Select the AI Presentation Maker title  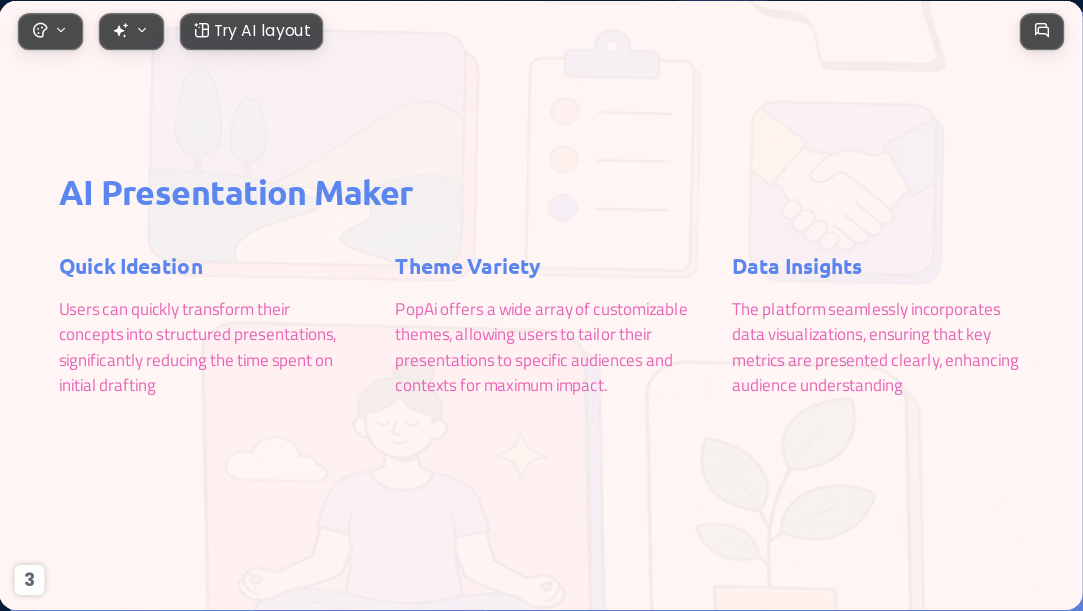pyautogui.click(x=236, y=193)
